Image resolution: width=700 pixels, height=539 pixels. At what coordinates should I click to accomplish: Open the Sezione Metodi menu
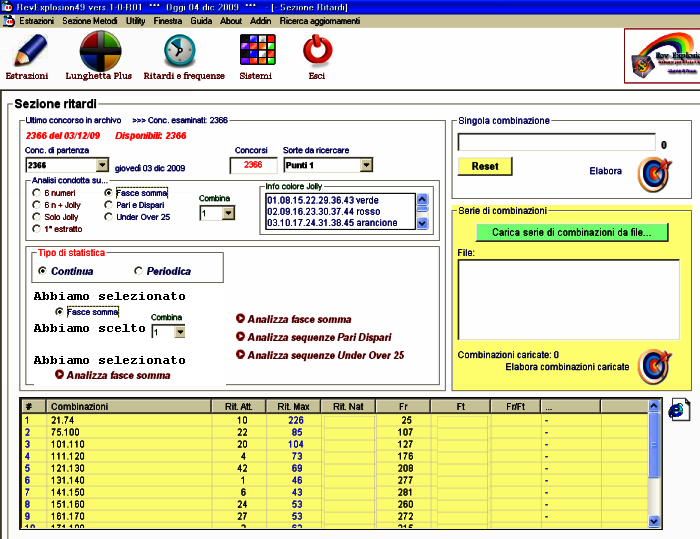click(90, 21)
